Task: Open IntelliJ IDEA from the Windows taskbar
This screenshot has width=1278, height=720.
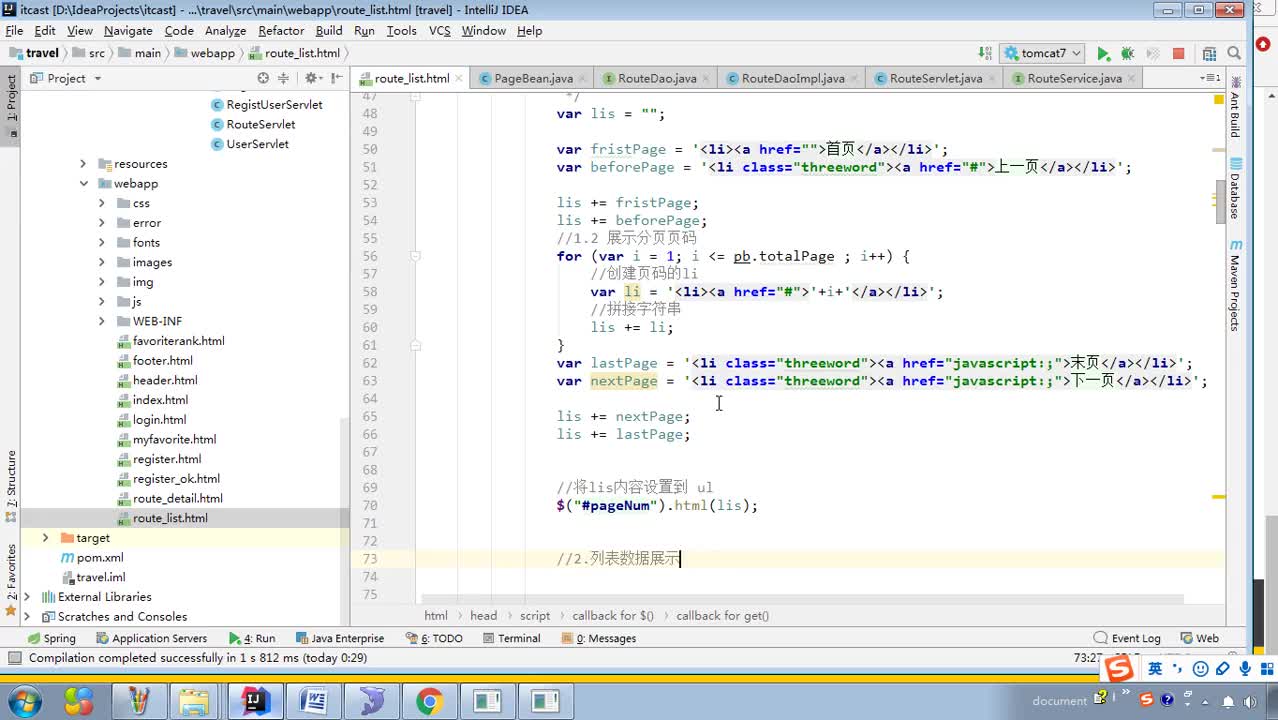Action: click(x=256, y=701)
